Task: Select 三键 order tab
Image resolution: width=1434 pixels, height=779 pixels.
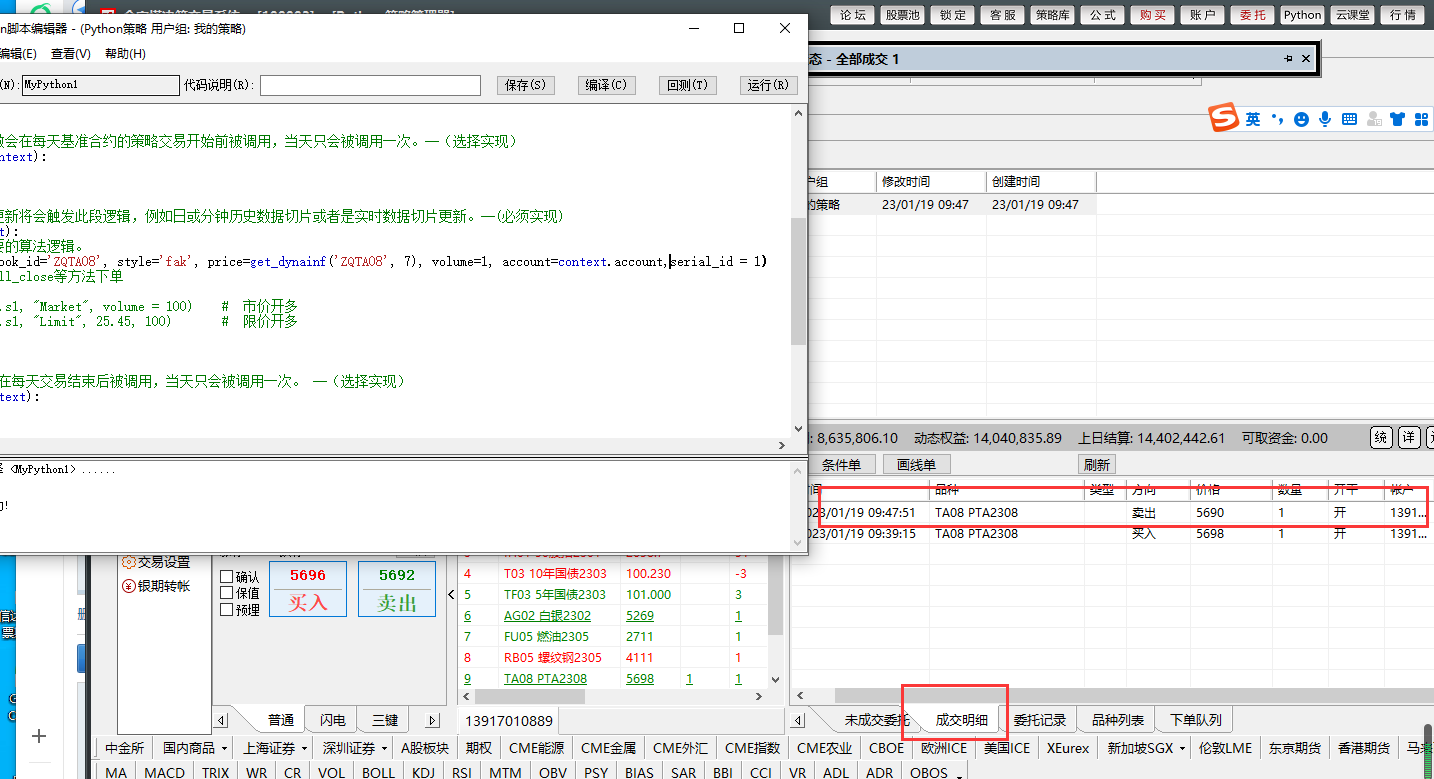Action: (385, 720)
